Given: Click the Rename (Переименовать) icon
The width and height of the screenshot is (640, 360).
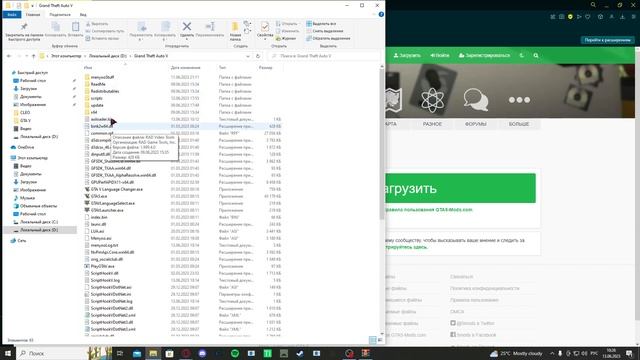Looking at the screenshot, I should coord(210,27).
